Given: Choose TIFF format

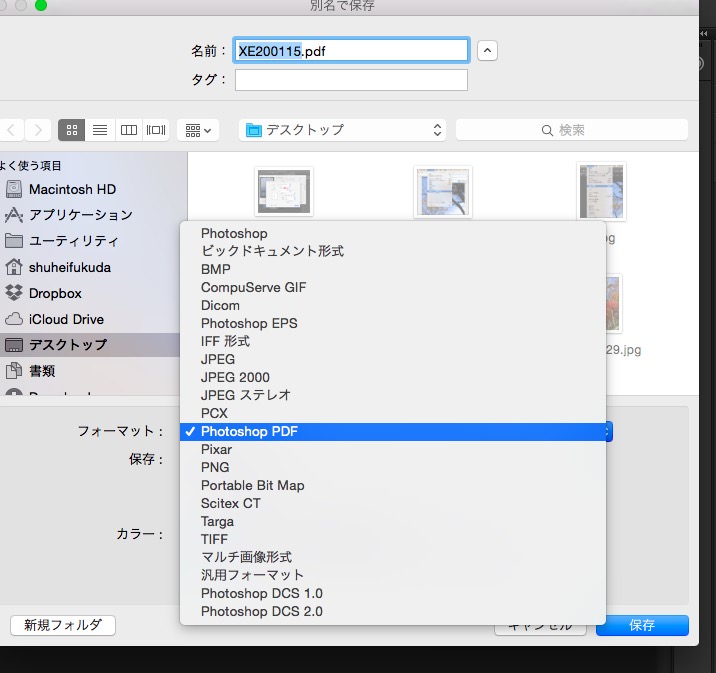Looking at the screenshot, I should click(x=393, y=539).
